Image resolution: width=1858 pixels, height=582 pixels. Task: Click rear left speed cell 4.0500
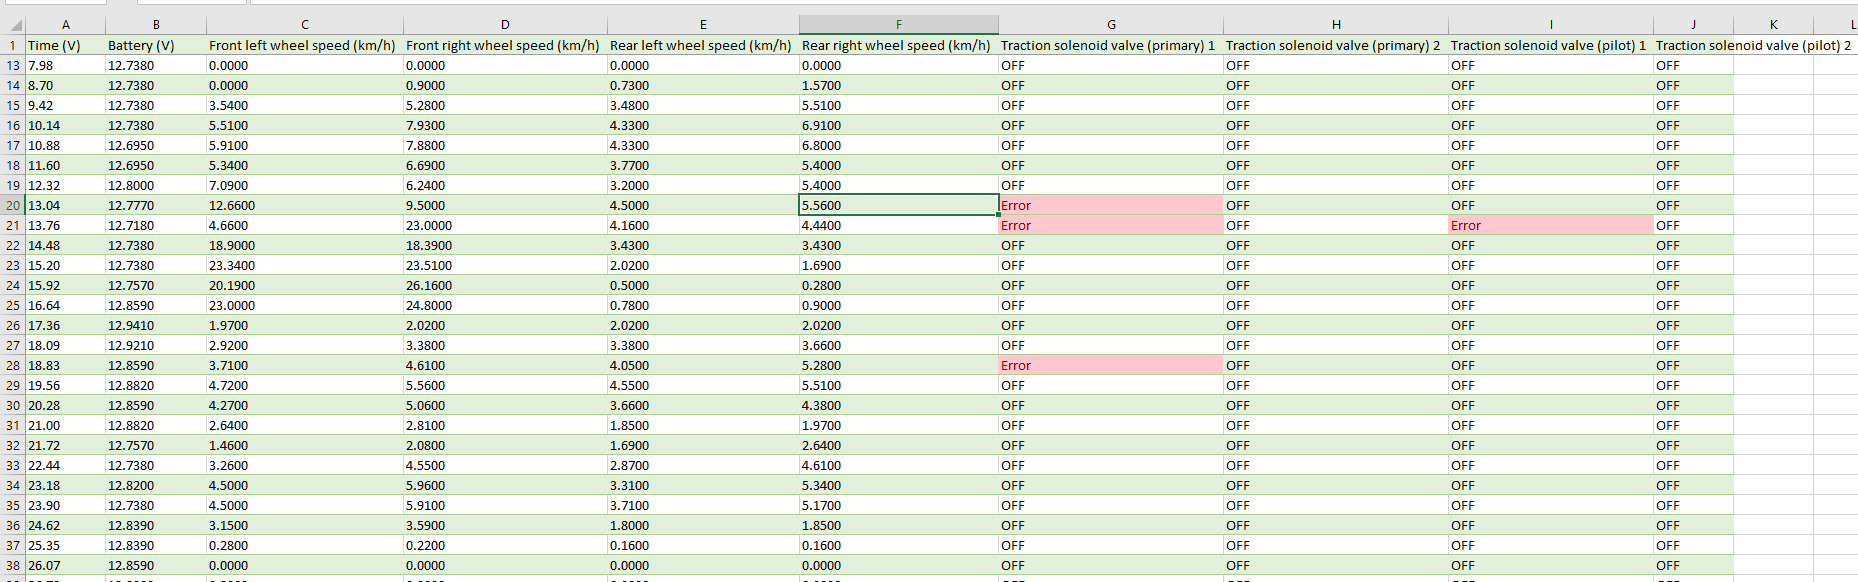pos(703,365)
